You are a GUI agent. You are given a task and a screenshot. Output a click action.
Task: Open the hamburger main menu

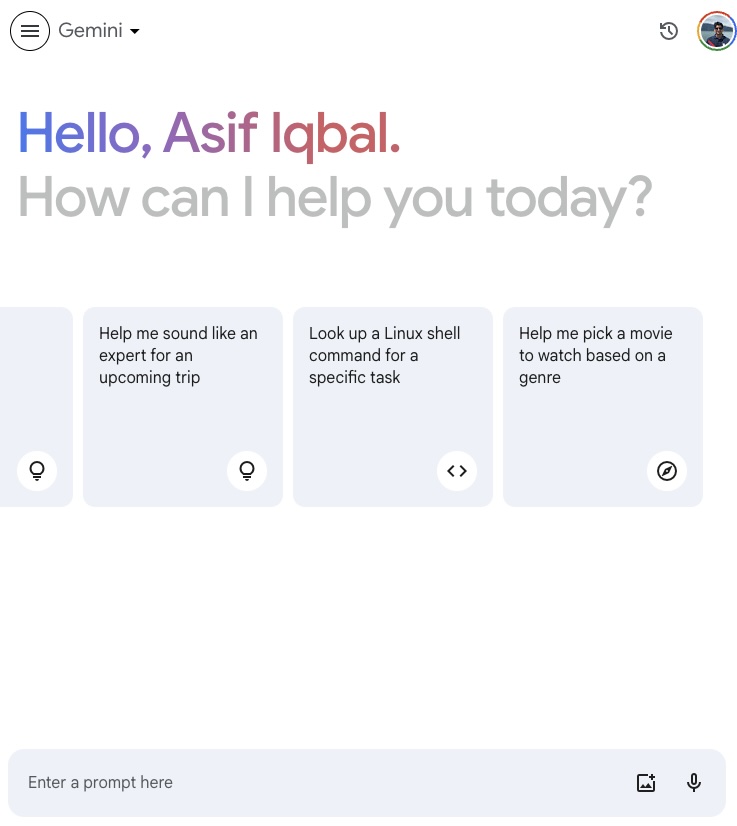30,31
